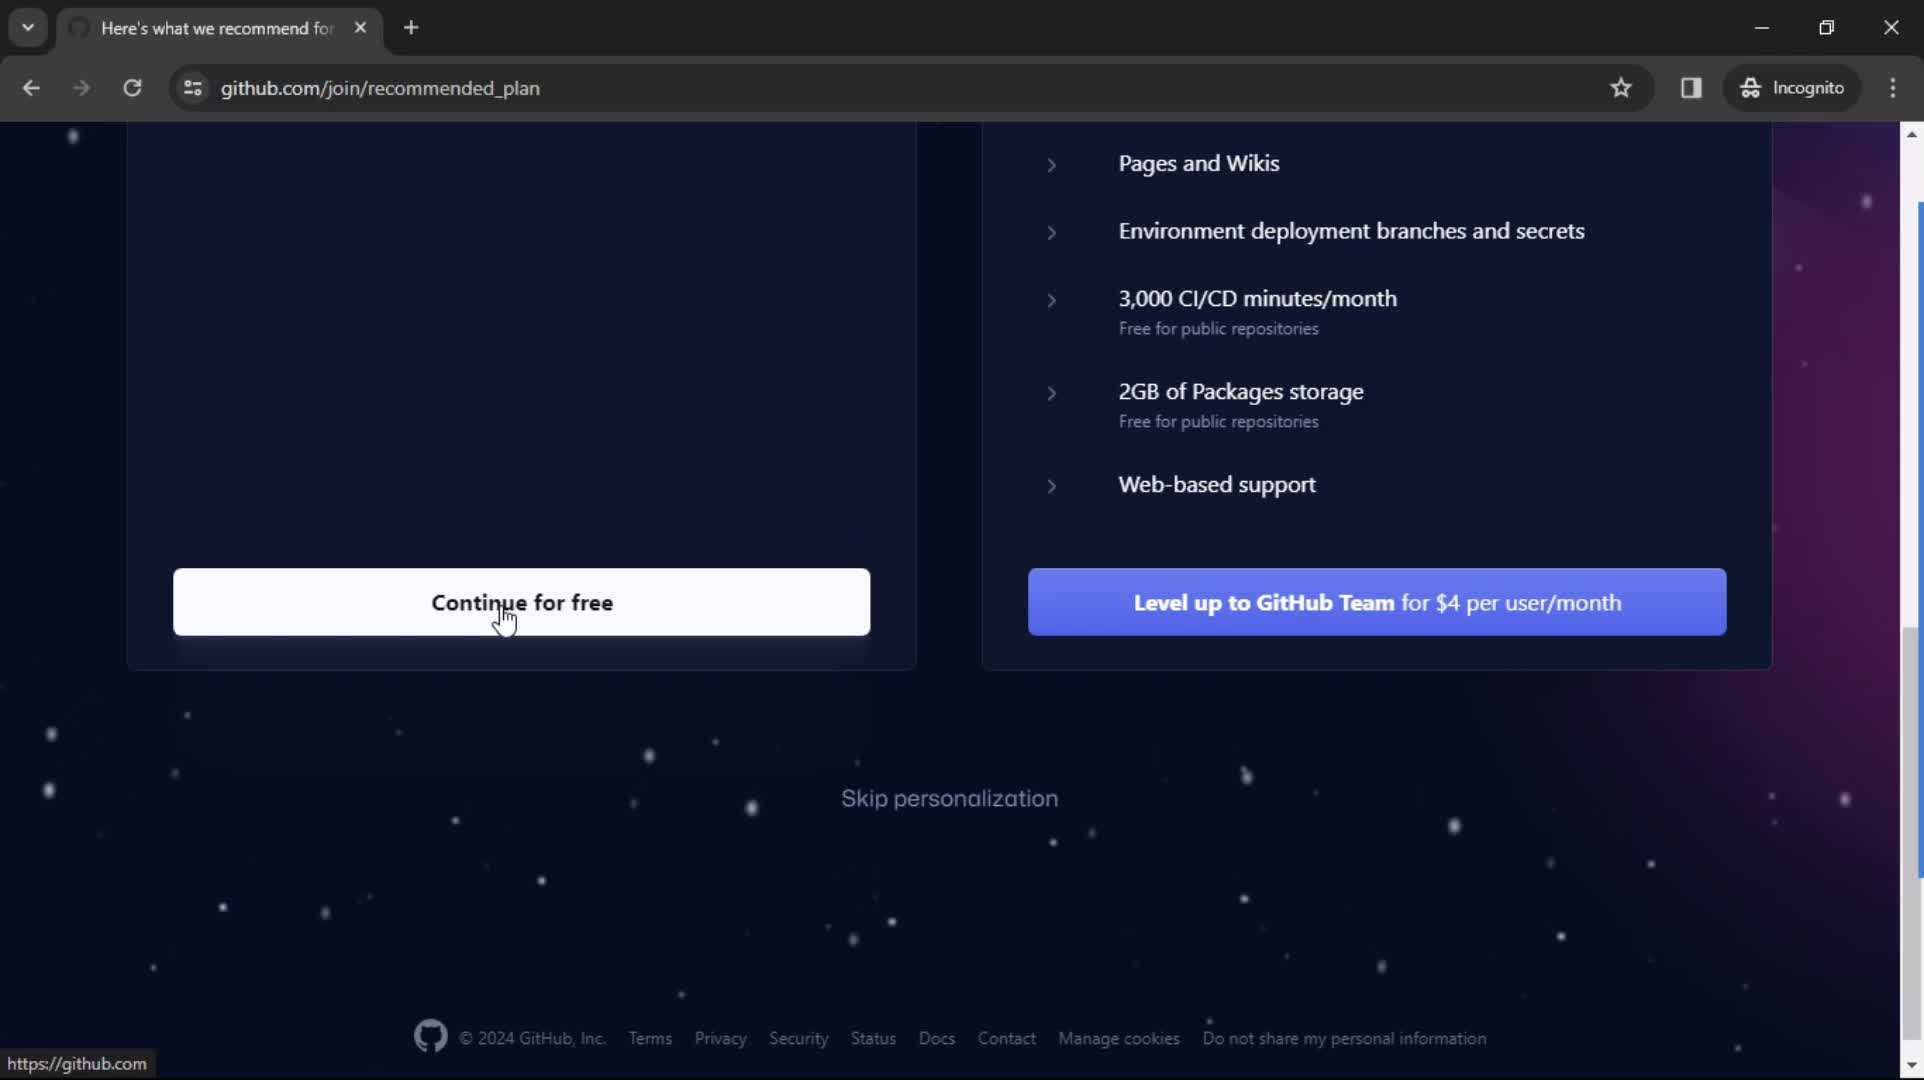Expand 2GB Packages storage feature details
The height and width of the screenshot is (1080, 1924).
tap(1052, 391)
